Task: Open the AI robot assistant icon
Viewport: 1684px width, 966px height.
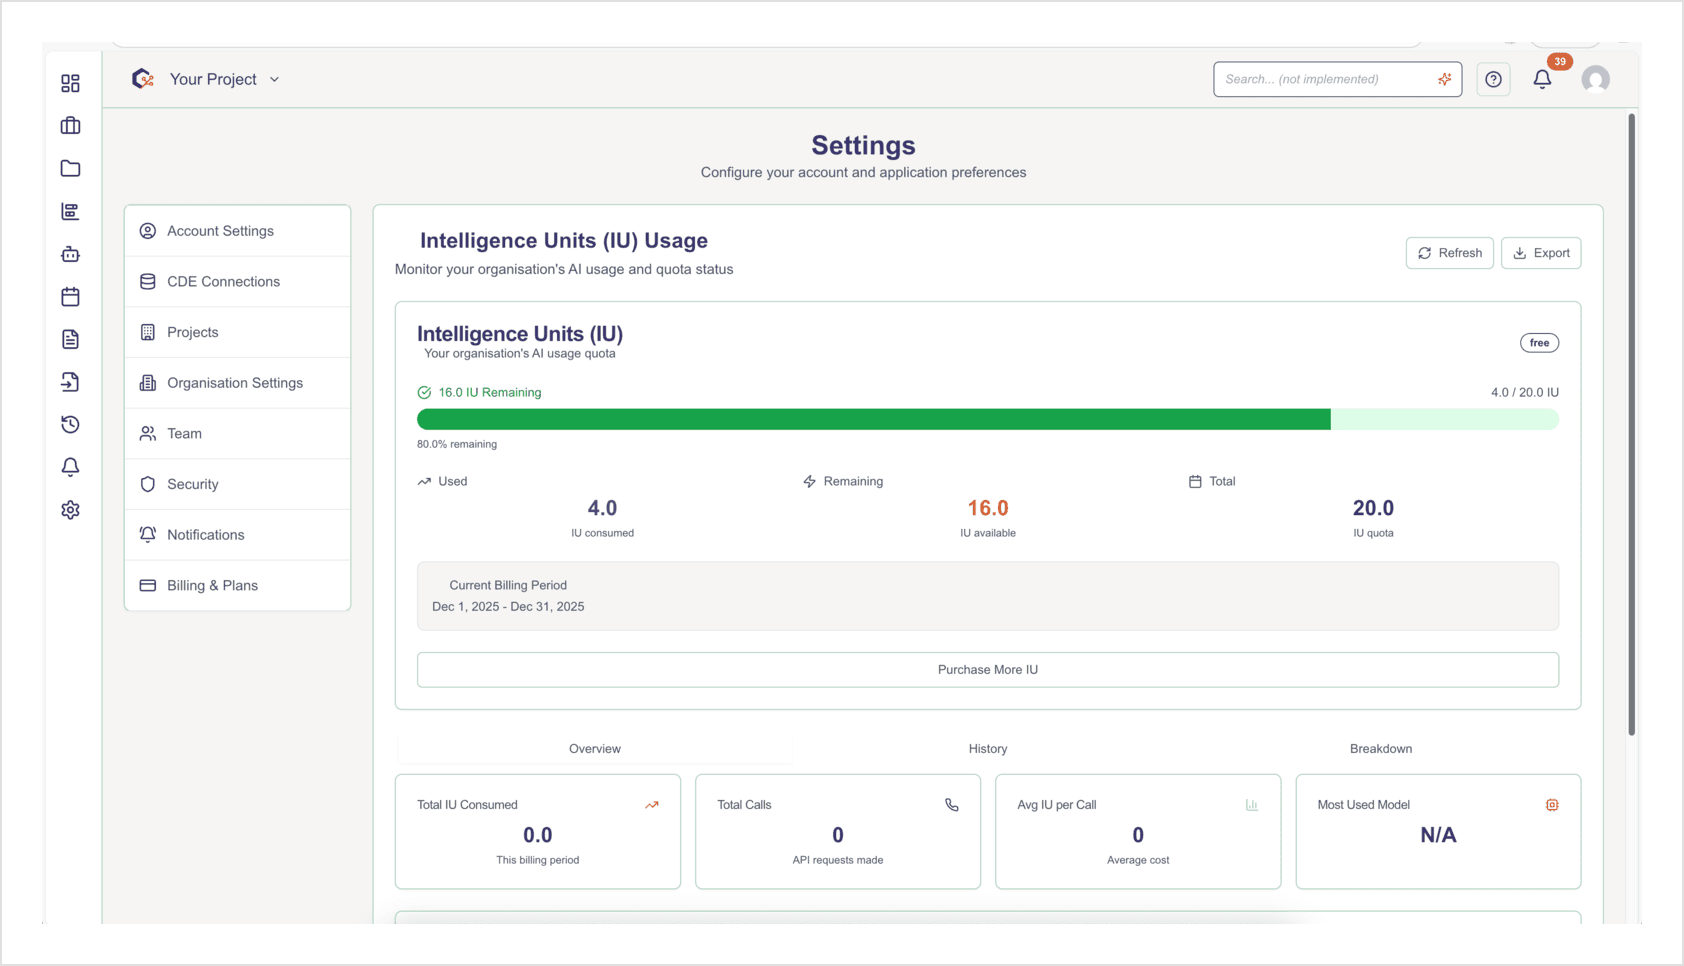Action: 70,254
